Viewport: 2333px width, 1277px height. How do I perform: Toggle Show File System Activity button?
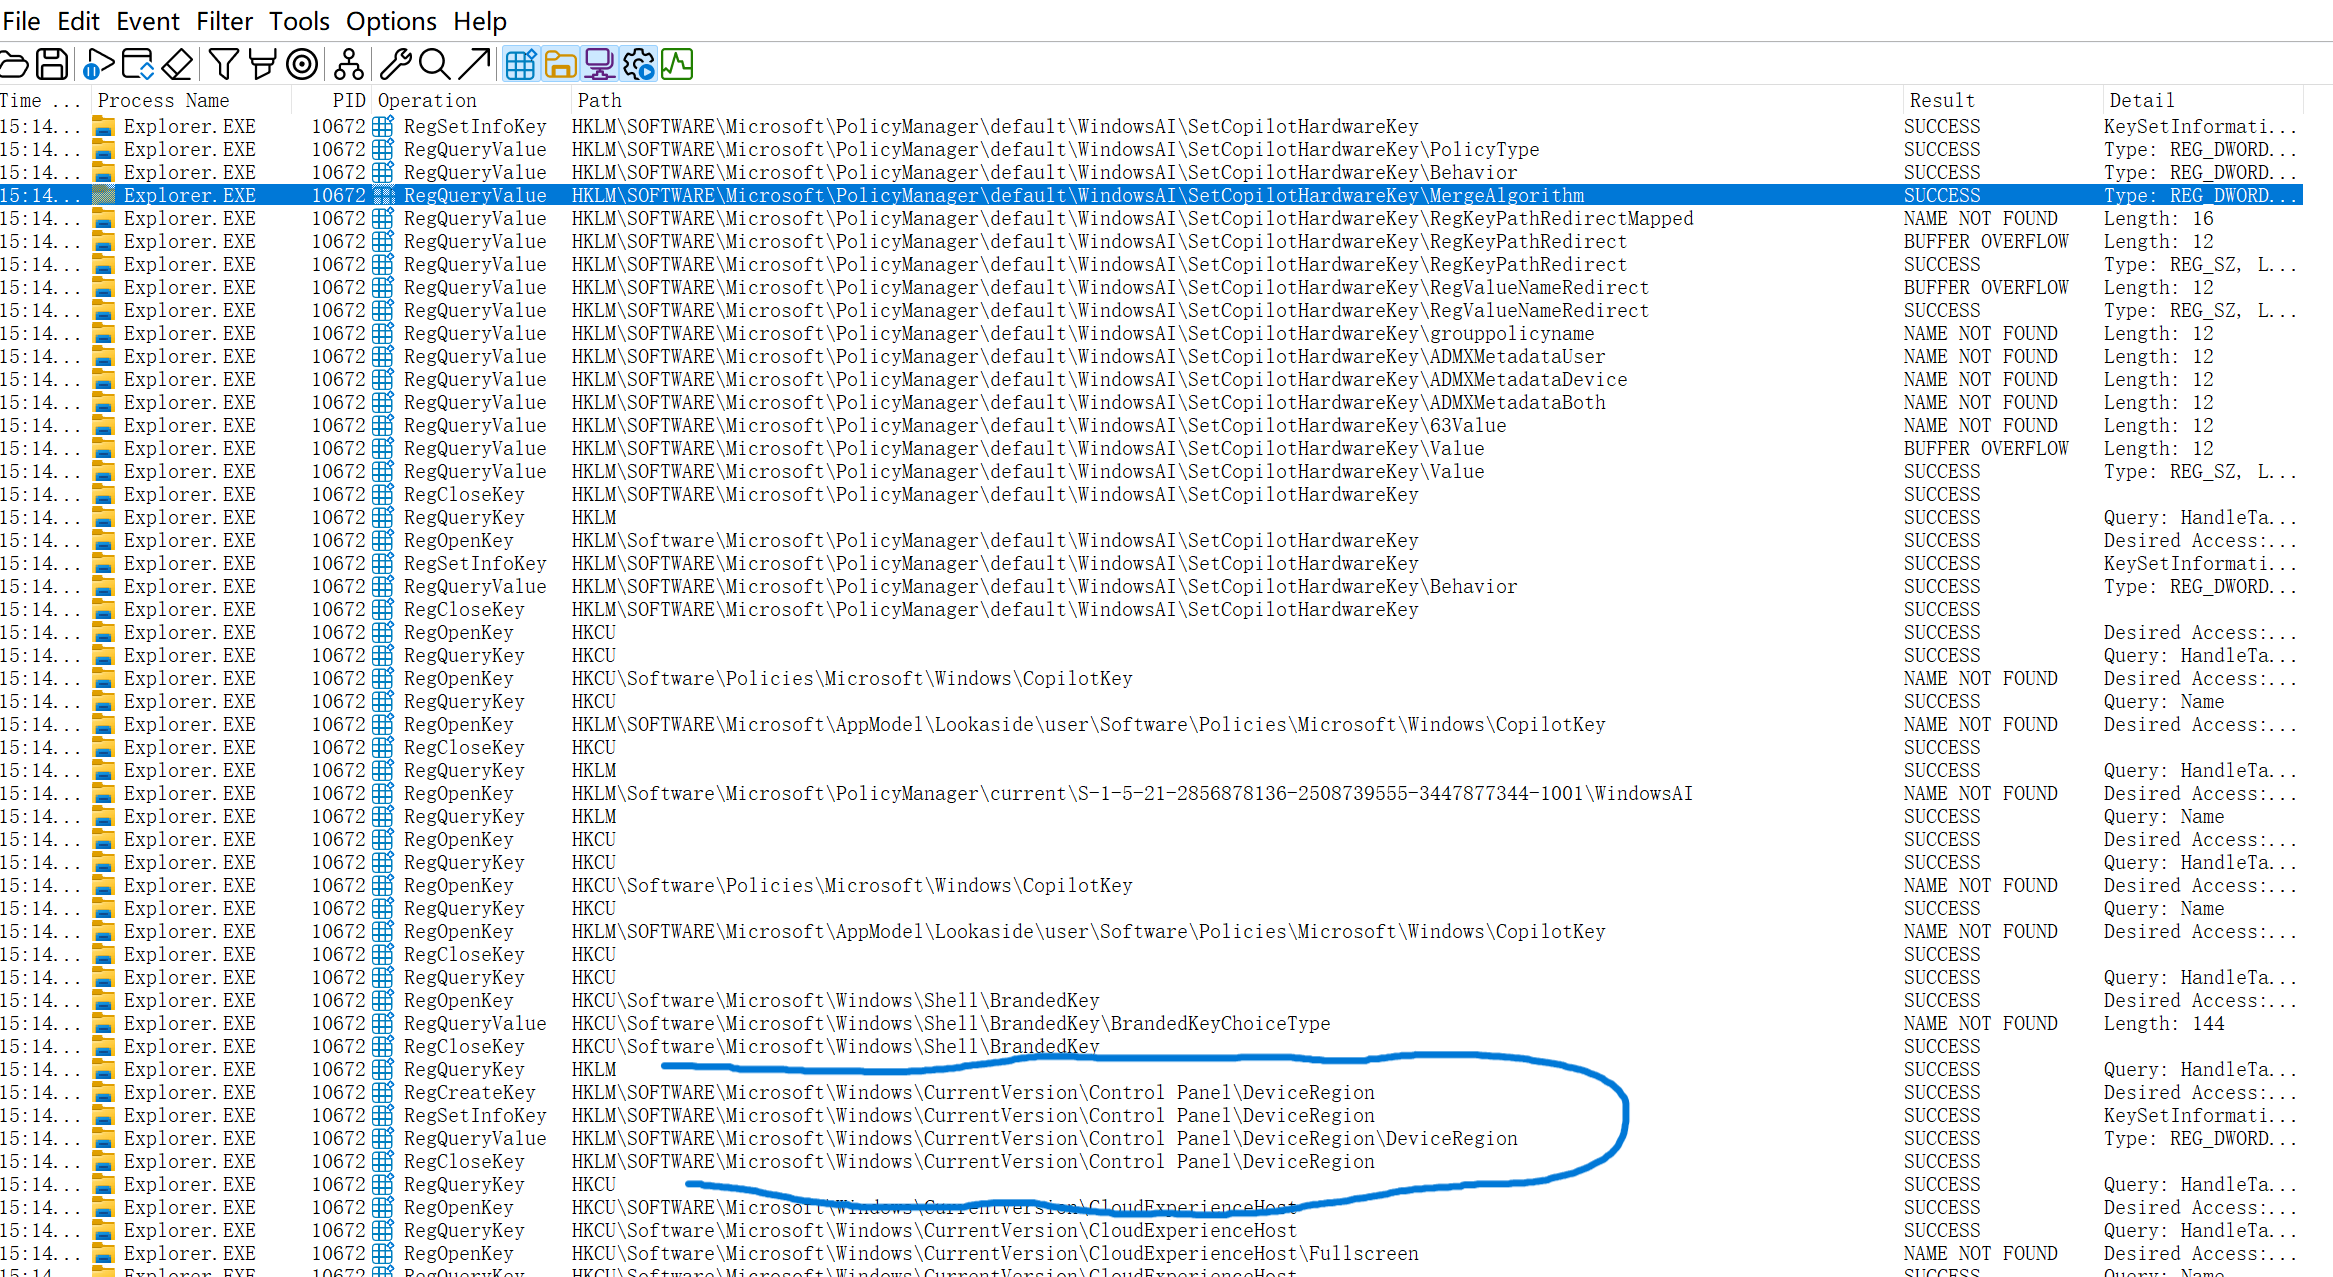[560, 65]
